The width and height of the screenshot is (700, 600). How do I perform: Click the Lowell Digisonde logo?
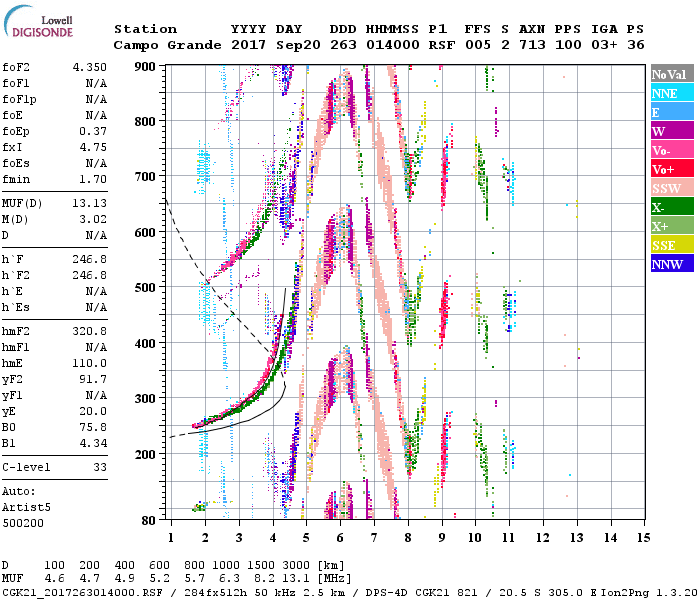coord(38,22)
